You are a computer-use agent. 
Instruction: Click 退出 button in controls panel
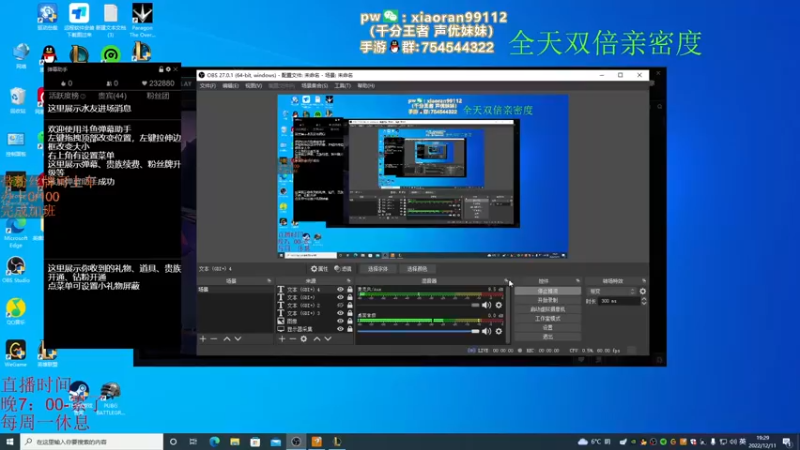(x=547, y=337)
